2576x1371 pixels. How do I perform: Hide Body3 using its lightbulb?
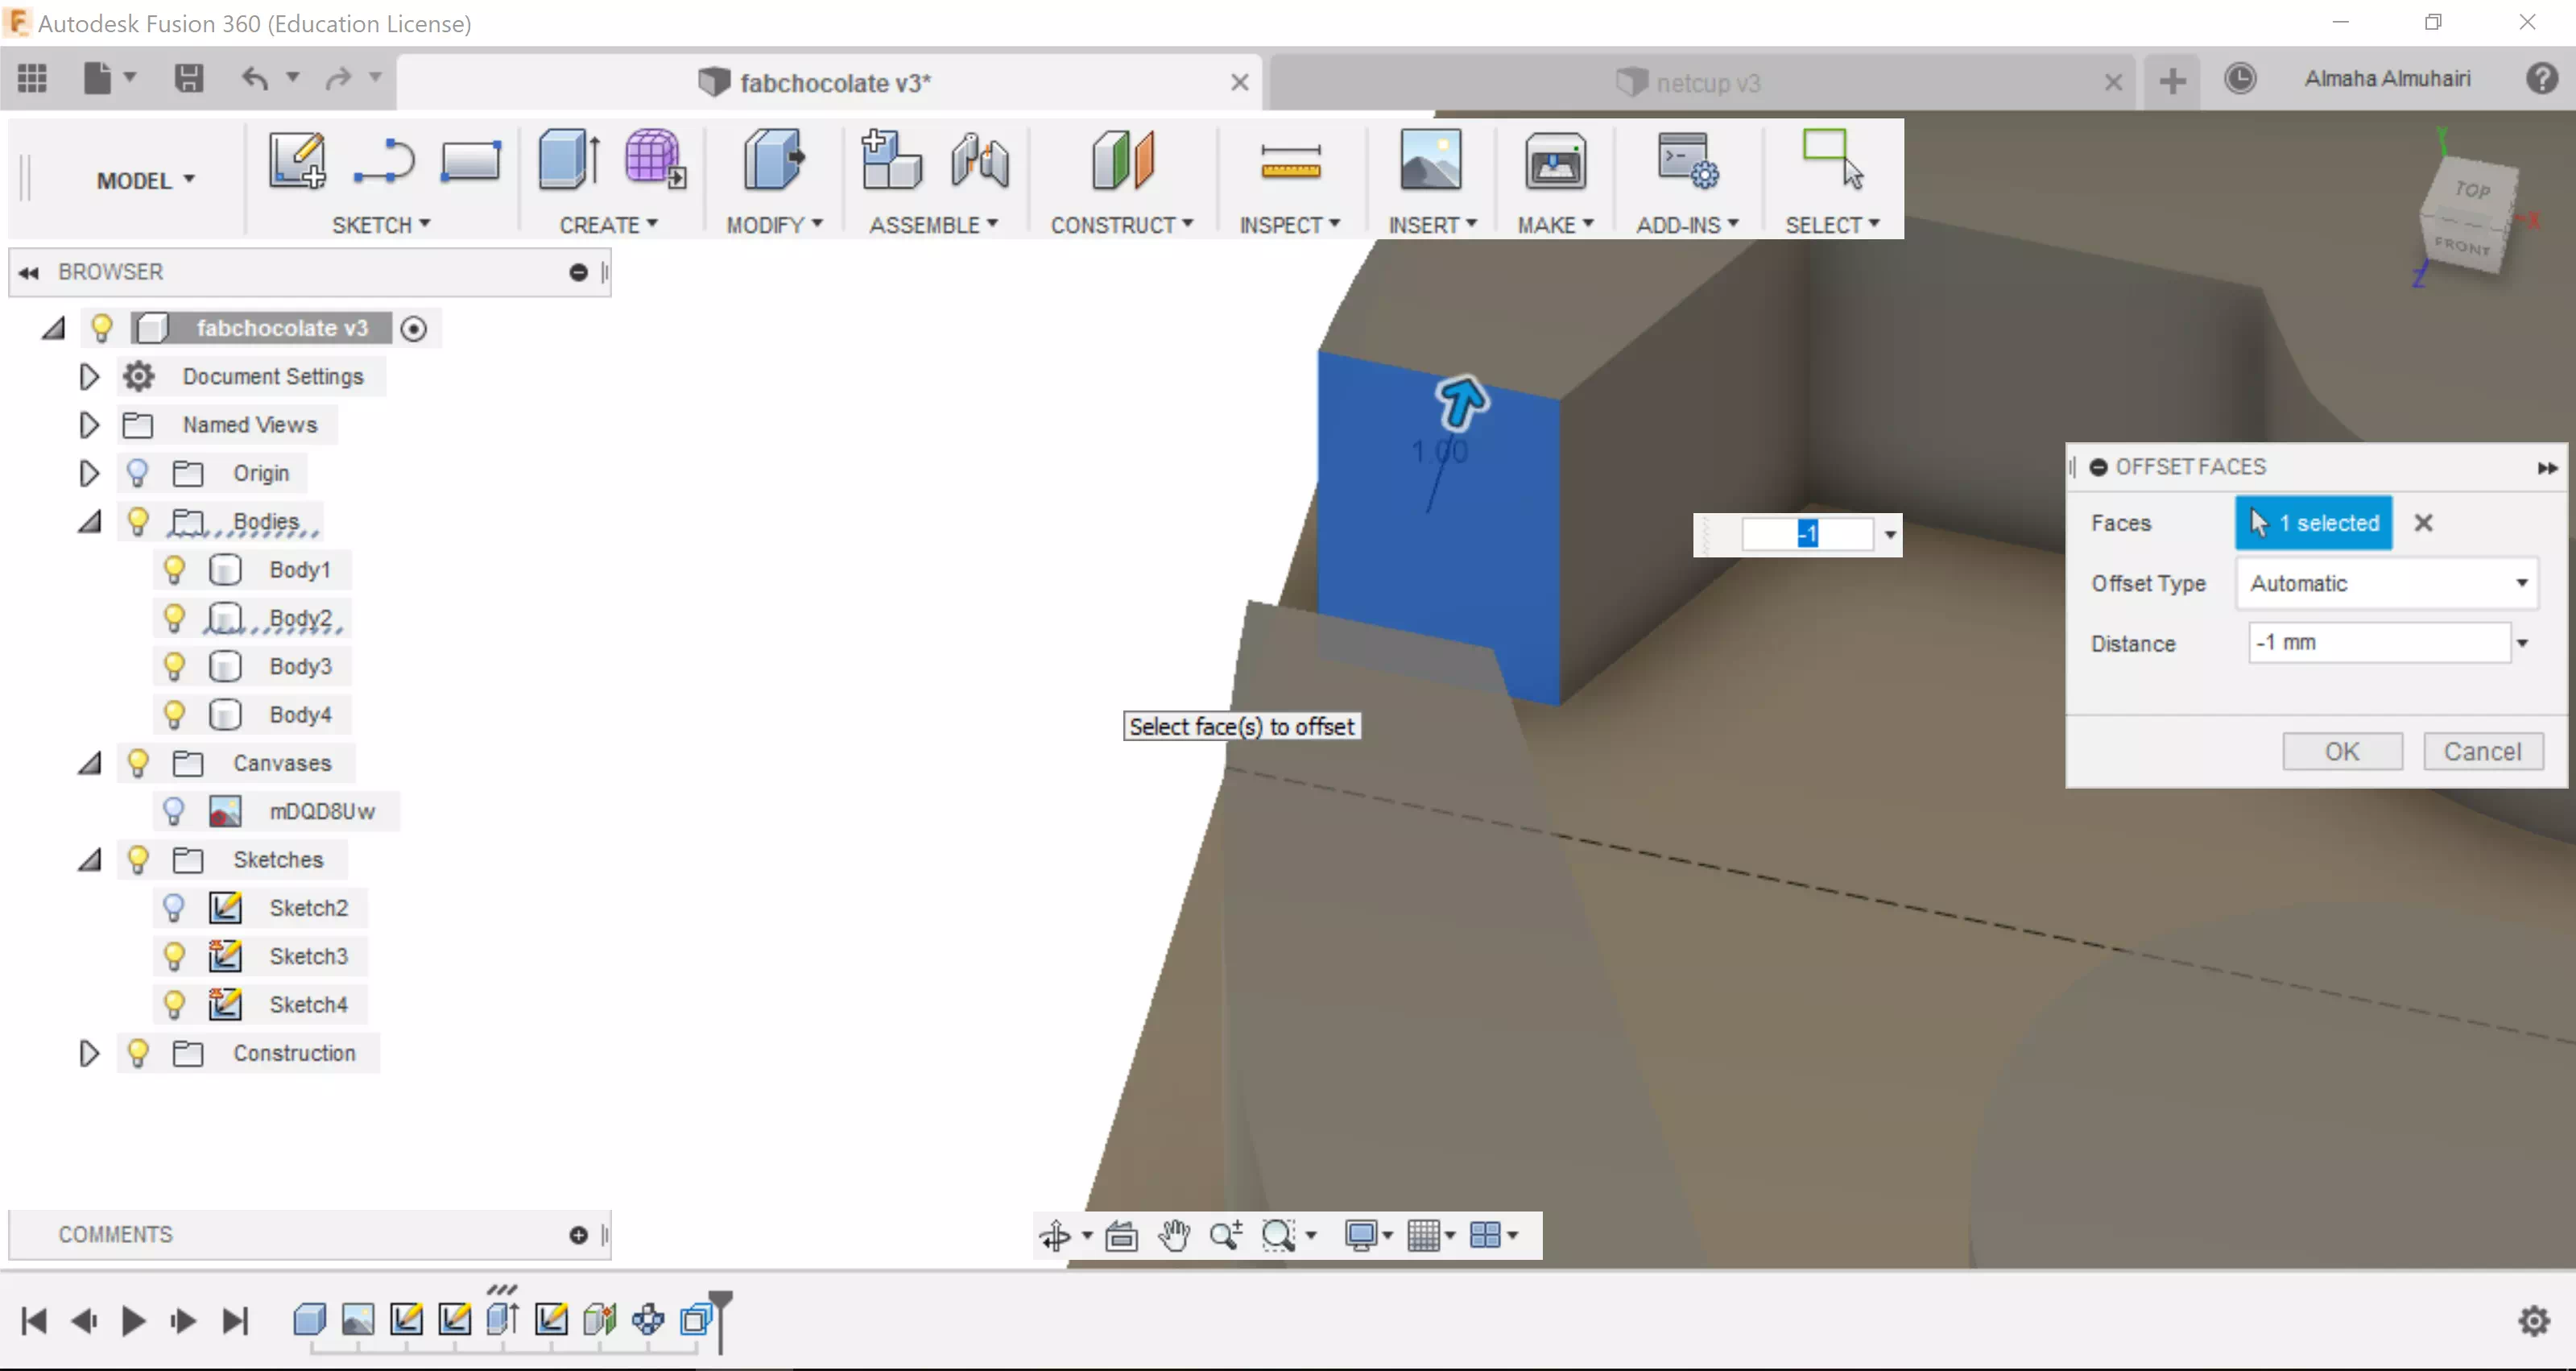tap(174, 666)
